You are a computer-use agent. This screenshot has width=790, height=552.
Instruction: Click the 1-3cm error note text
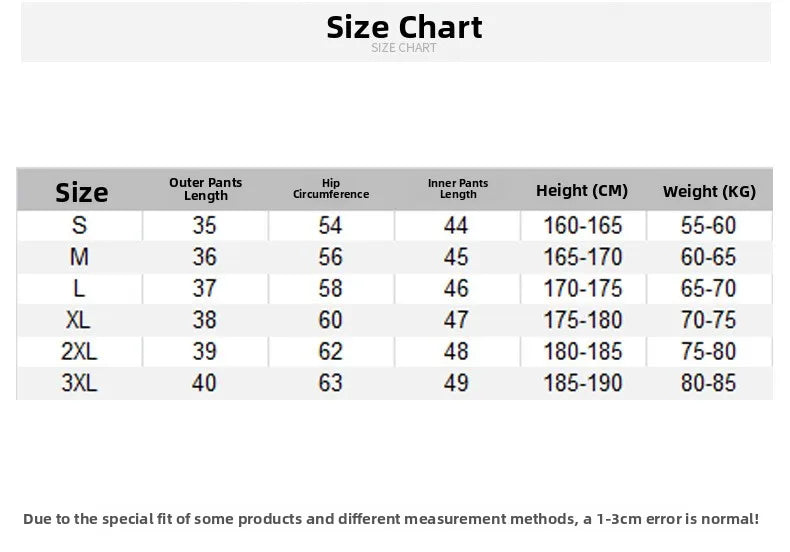pos(391,519)
